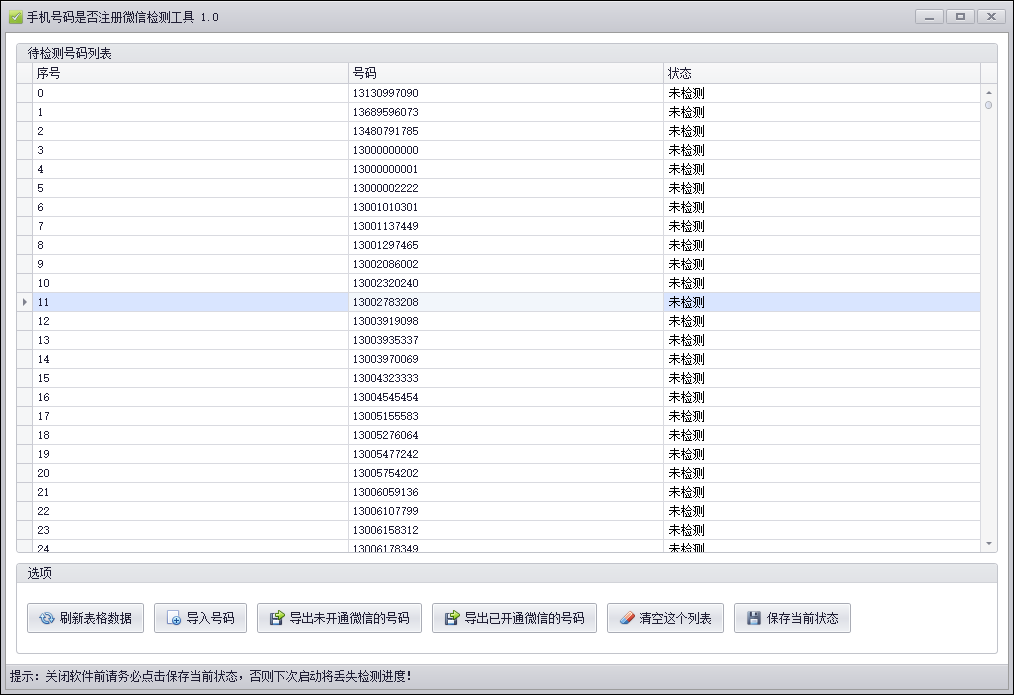The height and width of the screenshot is (695, 1014).
Task: Click the floppy disk icon on 保存当前状态
Action: pyautogui.click(x=754, y=618)
